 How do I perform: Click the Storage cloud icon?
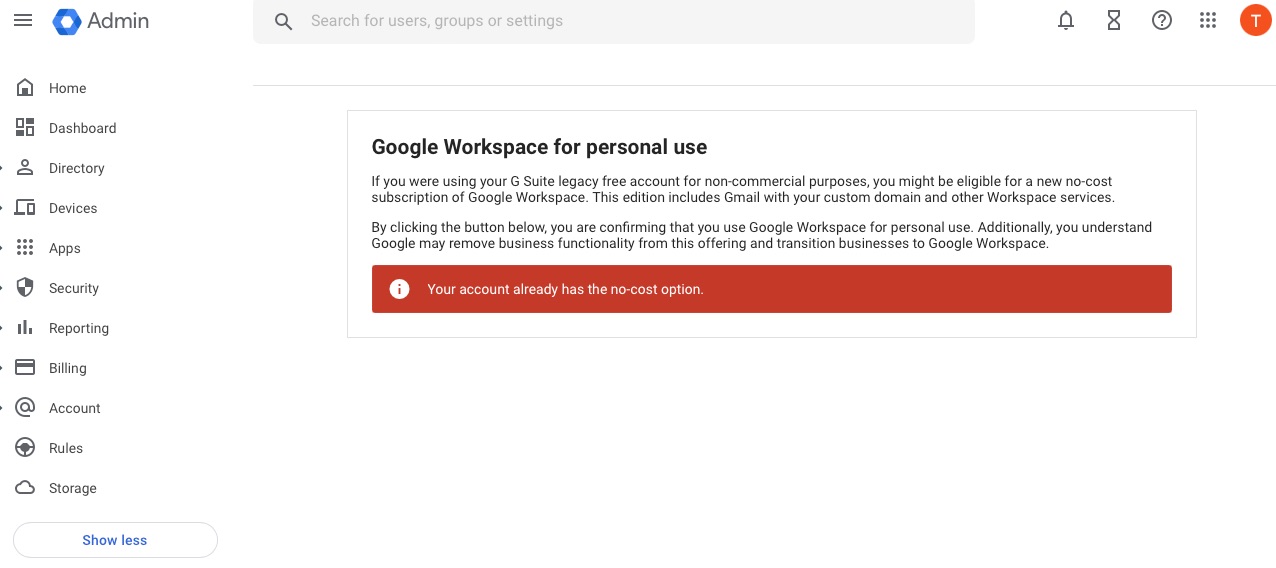point(25,487)
